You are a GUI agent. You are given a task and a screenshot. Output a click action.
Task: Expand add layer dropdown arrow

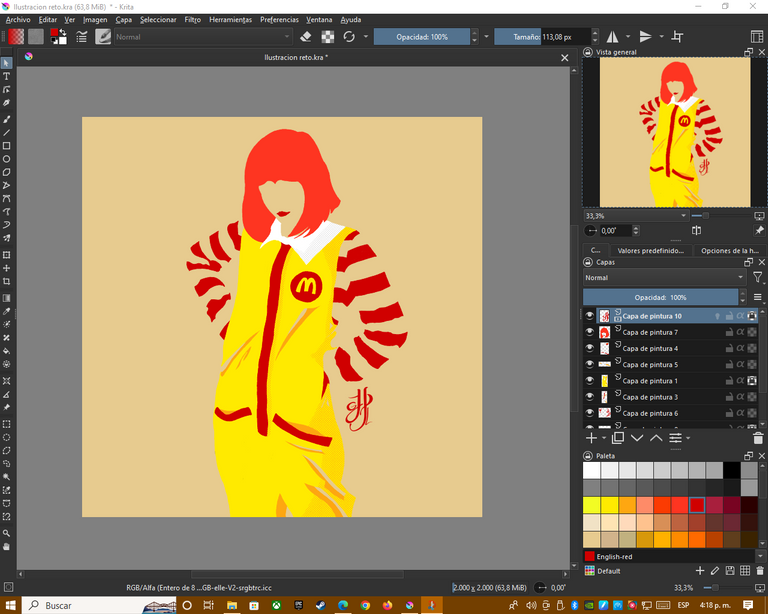click(x=604, y=438)
